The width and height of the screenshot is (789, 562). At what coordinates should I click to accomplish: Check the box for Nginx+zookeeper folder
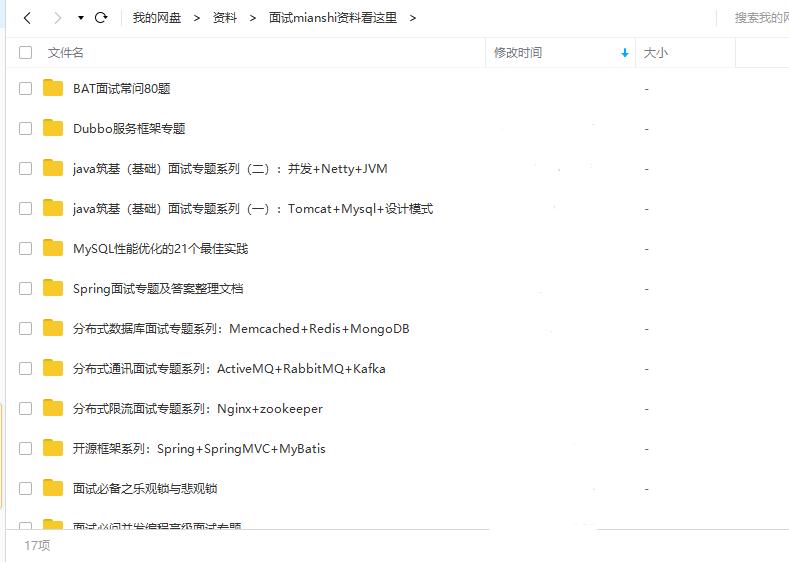point(25,409)
